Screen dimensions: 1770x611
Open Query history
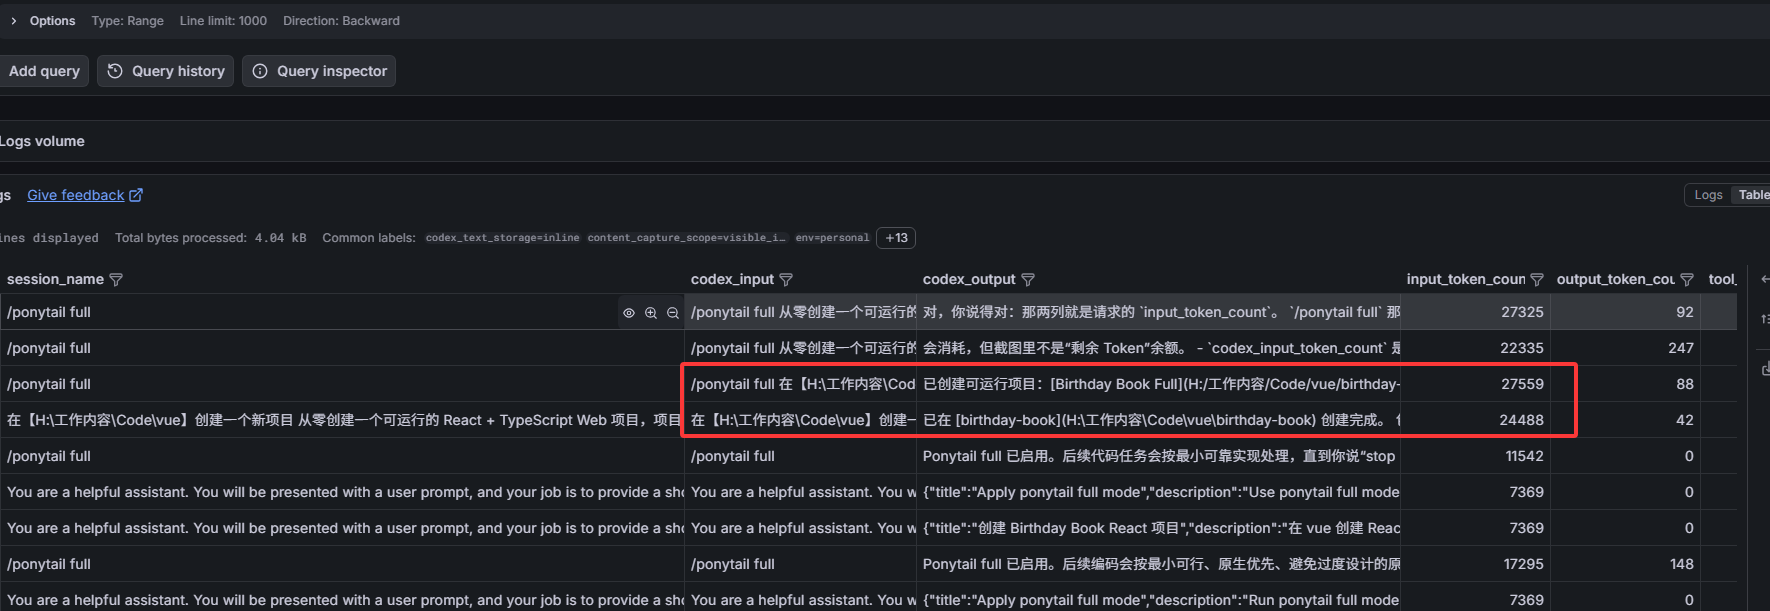(166, 71)
